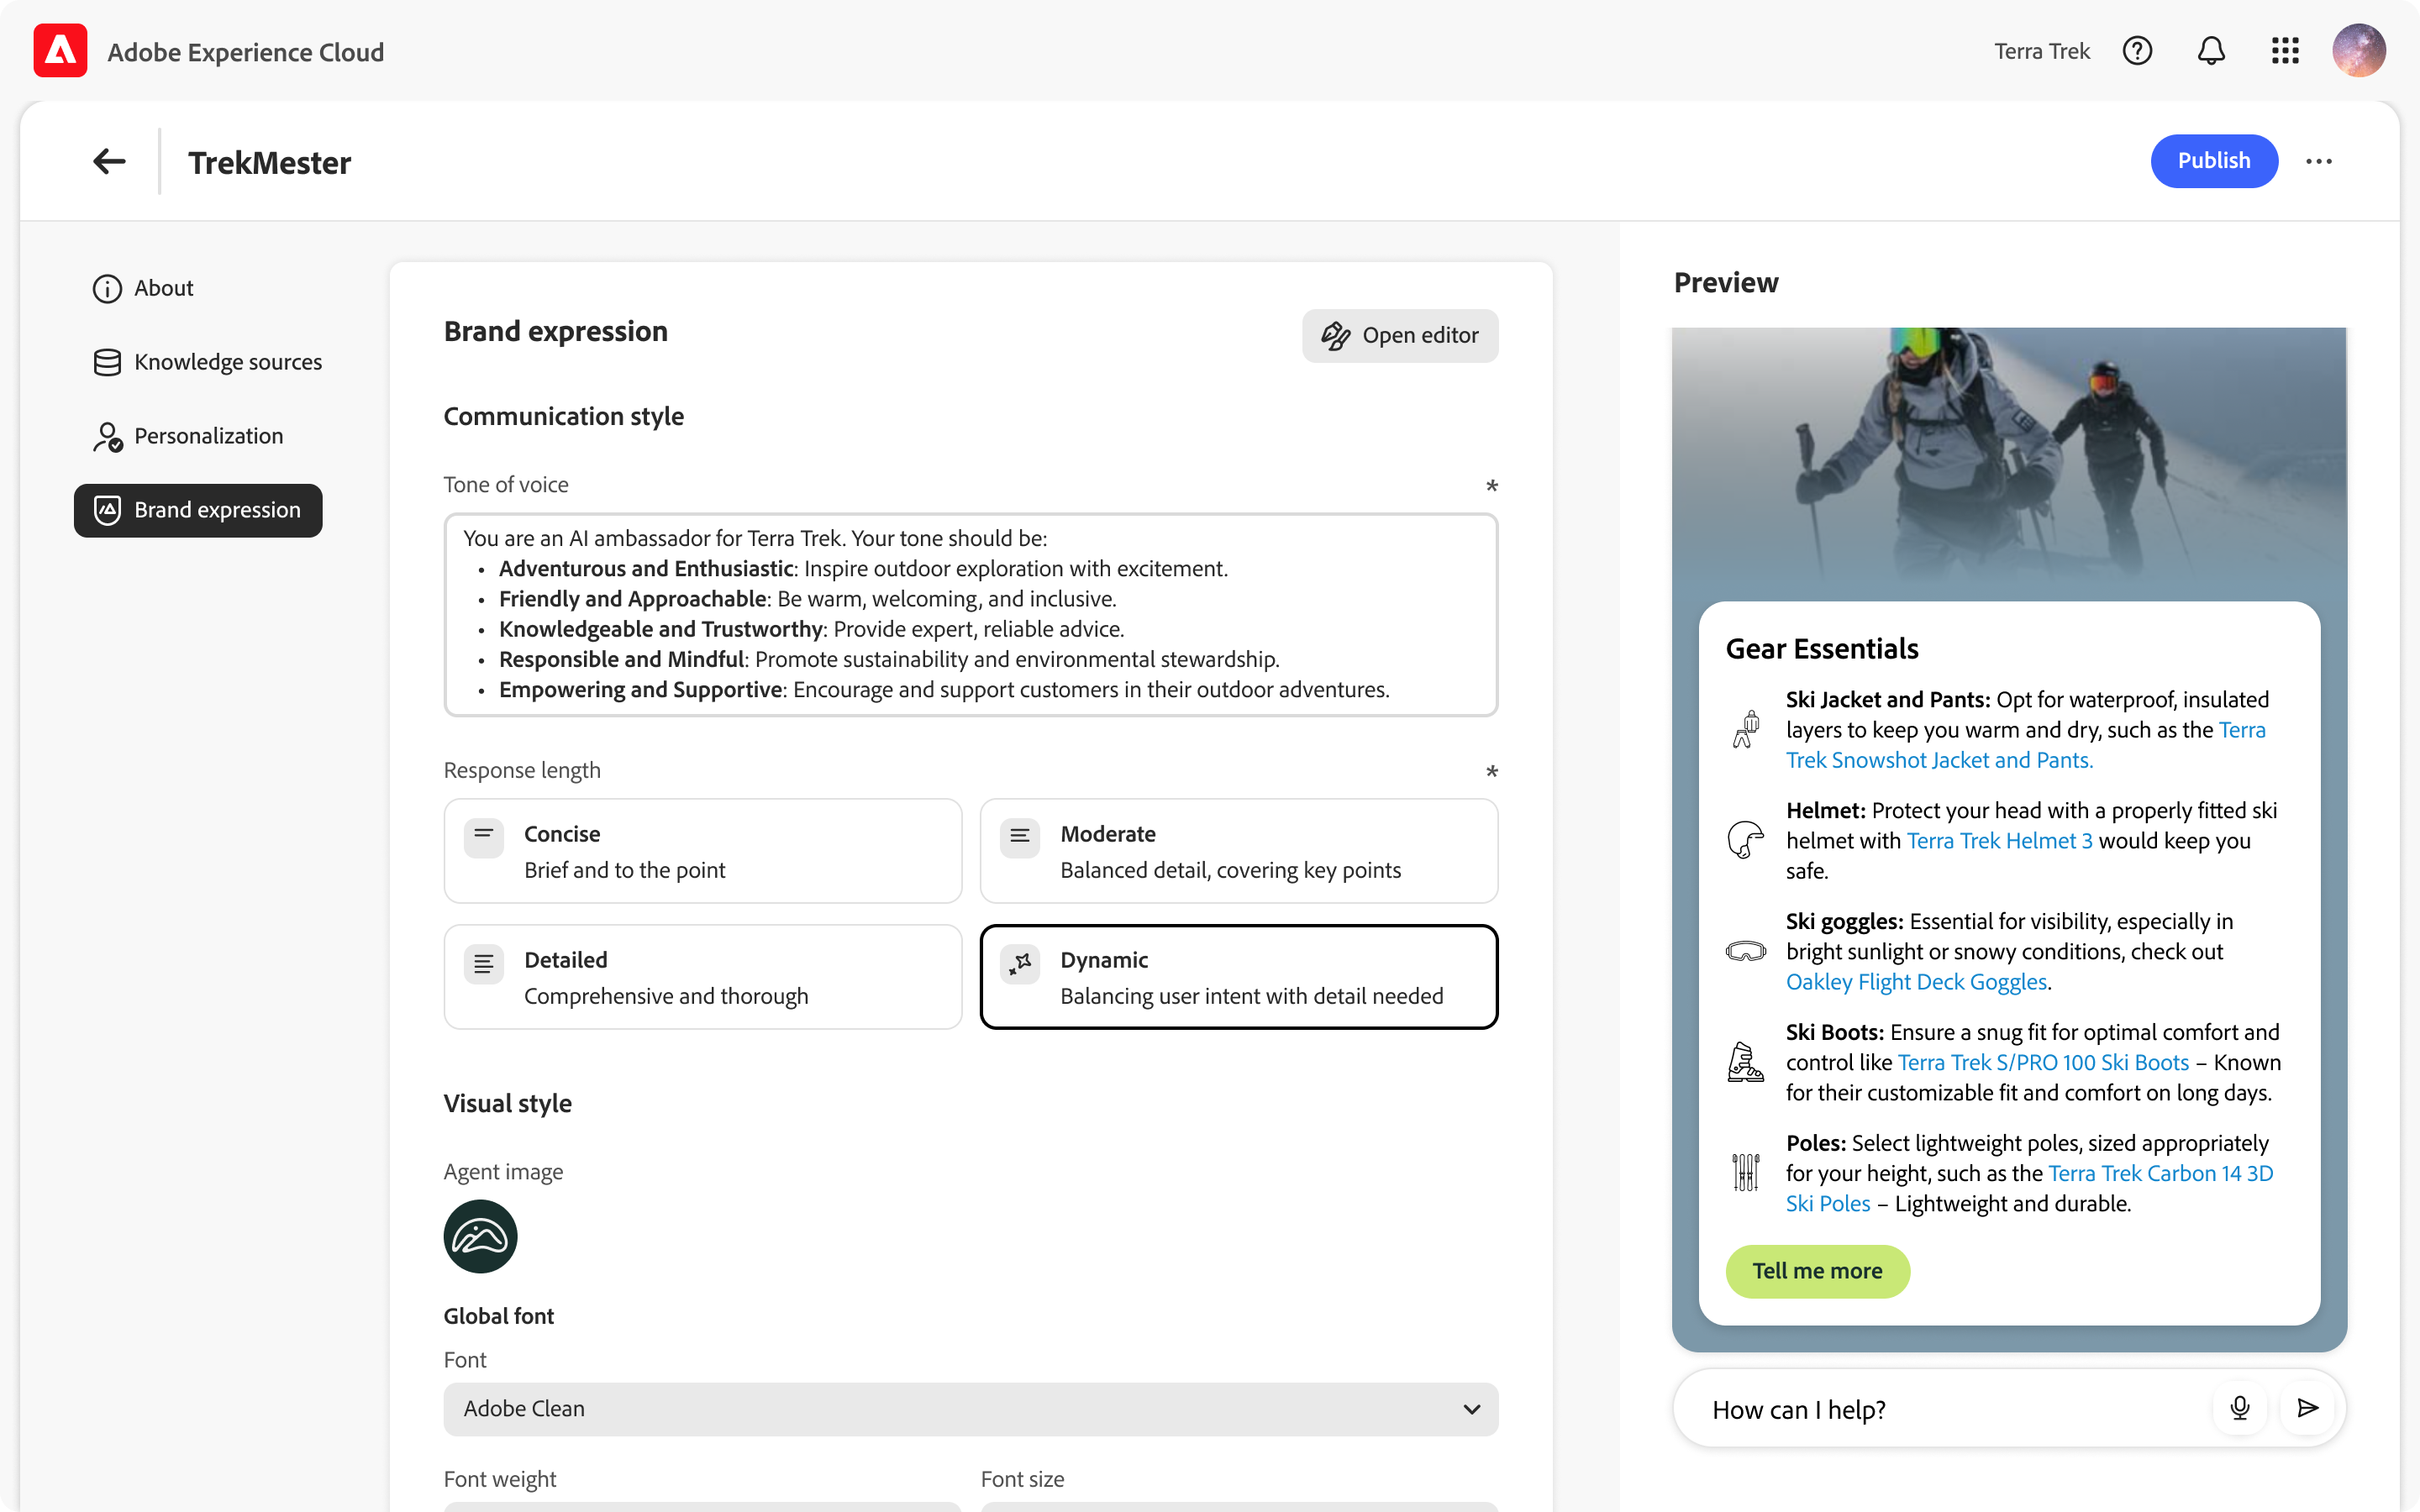This screenshot has width=2420, height=1512.
Task: Open the Adobe Clean font dropdown
Action: point(971,1409)
